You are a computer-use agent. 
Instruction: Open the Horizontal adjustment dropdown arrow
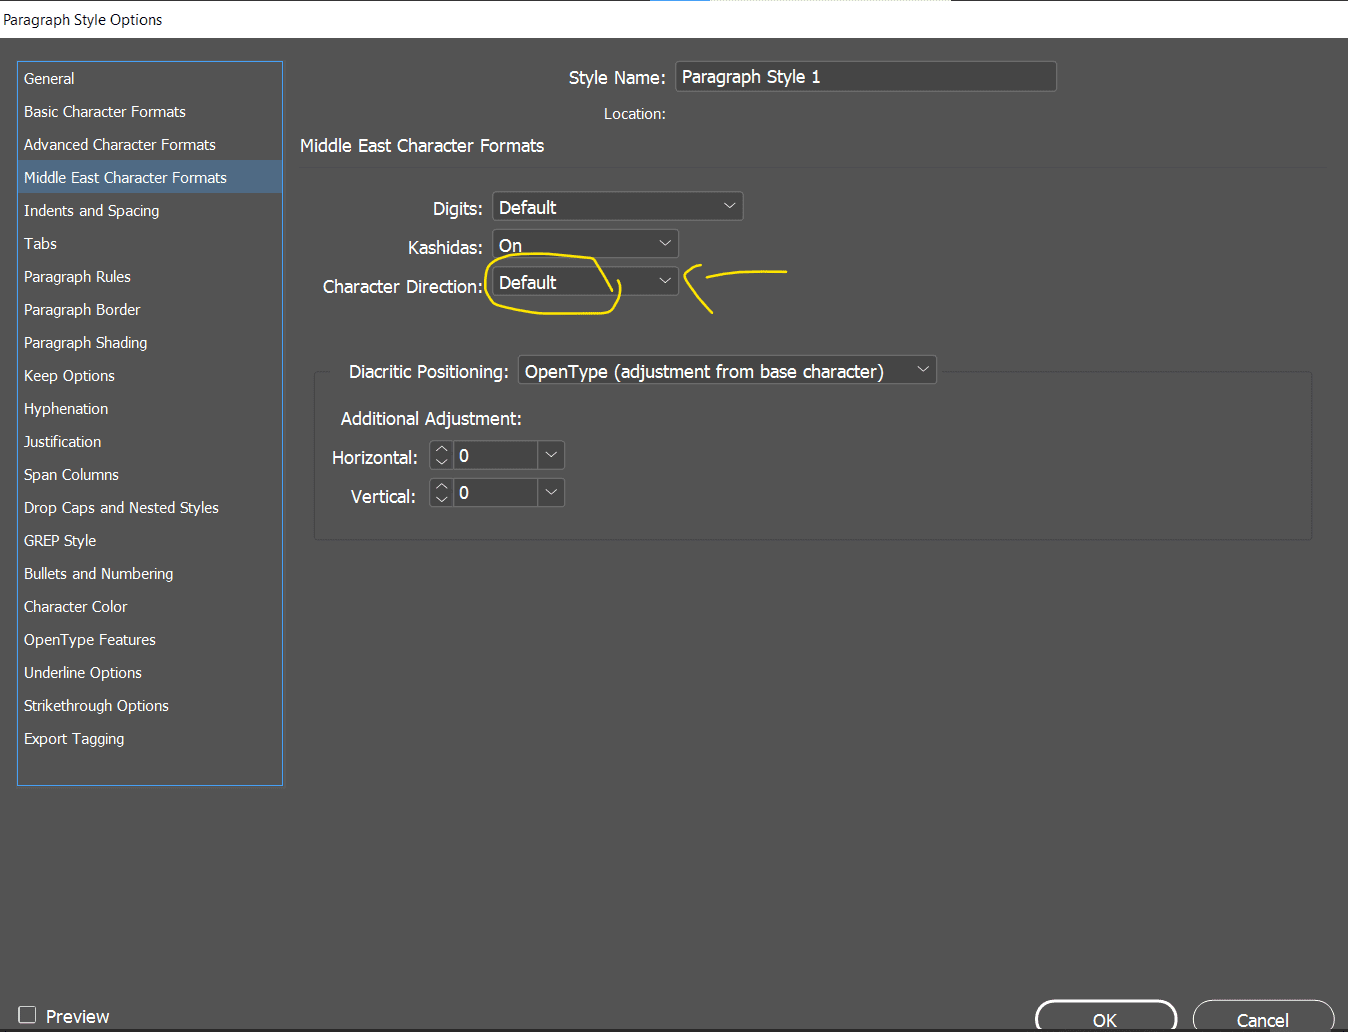[x=551, y=455]
